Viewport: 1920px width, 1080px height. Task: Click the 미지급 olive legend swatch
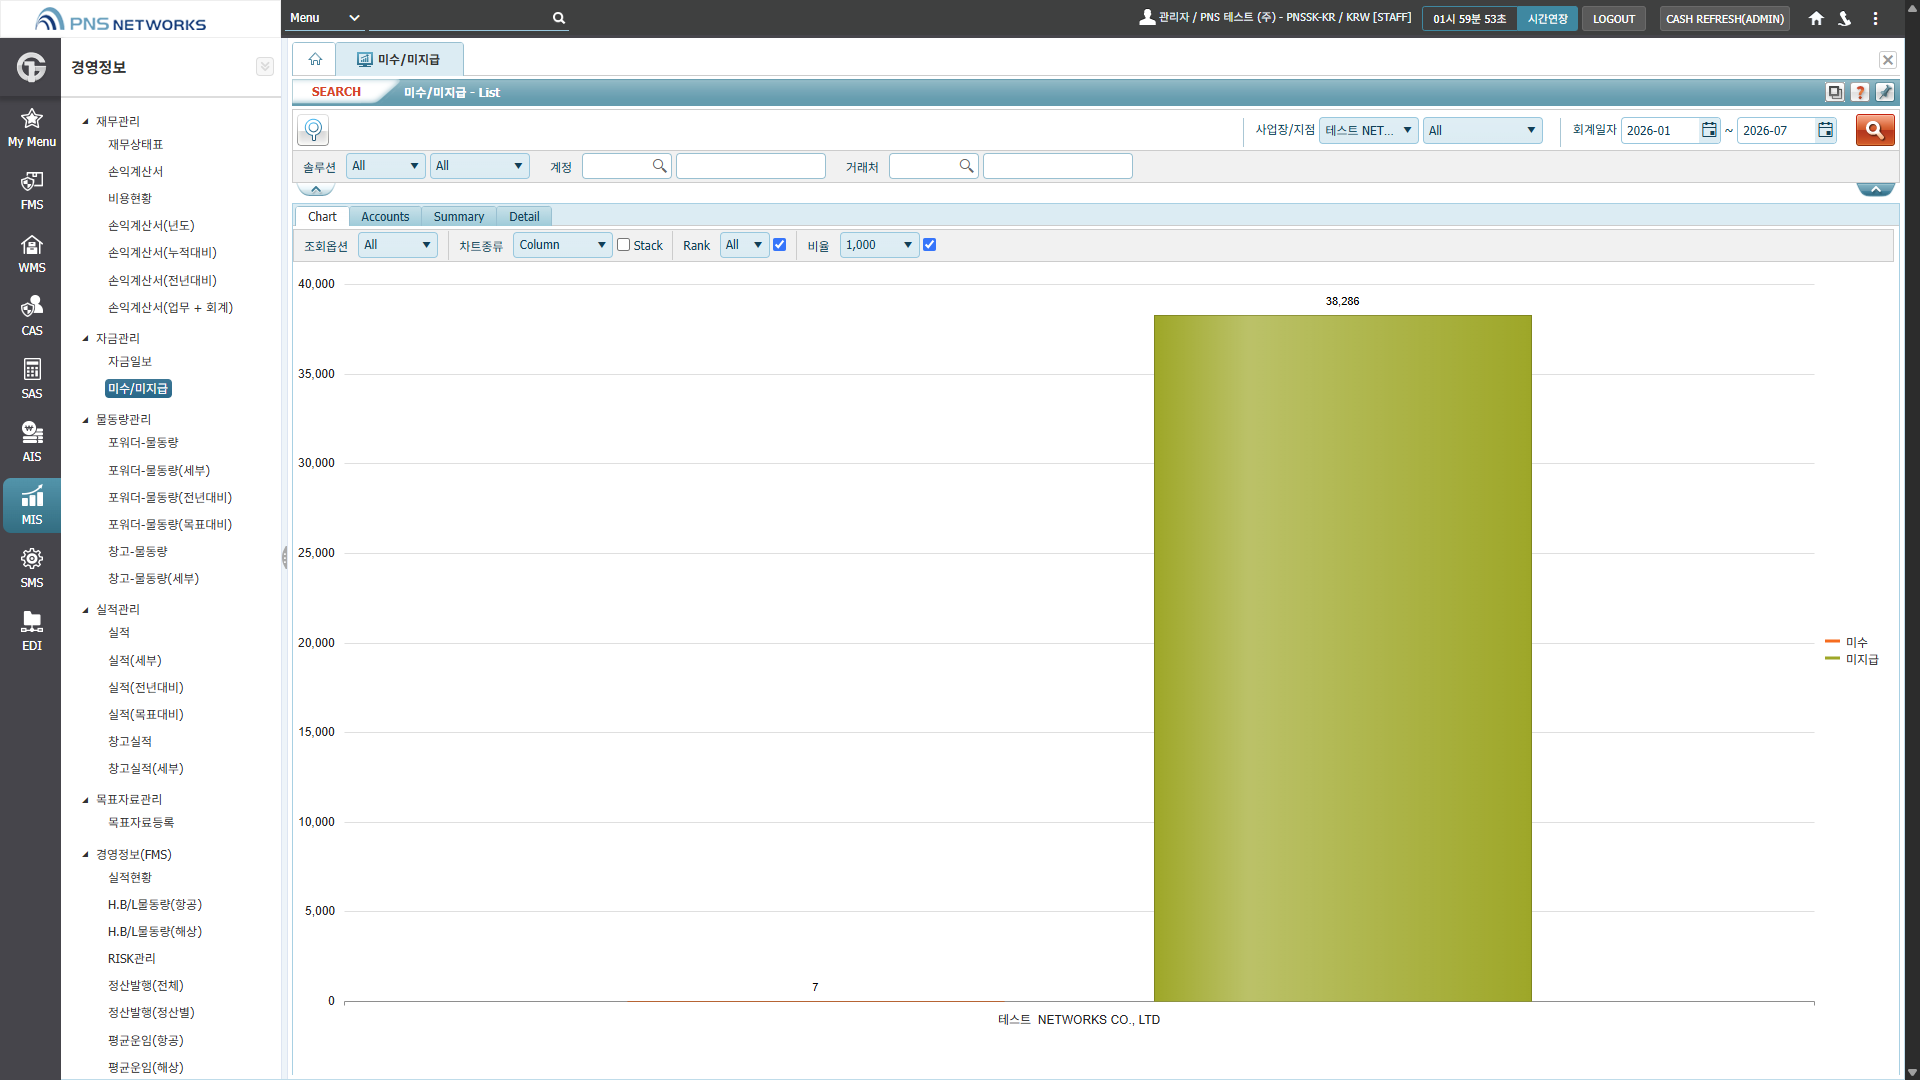click(x=1832, y=659)
